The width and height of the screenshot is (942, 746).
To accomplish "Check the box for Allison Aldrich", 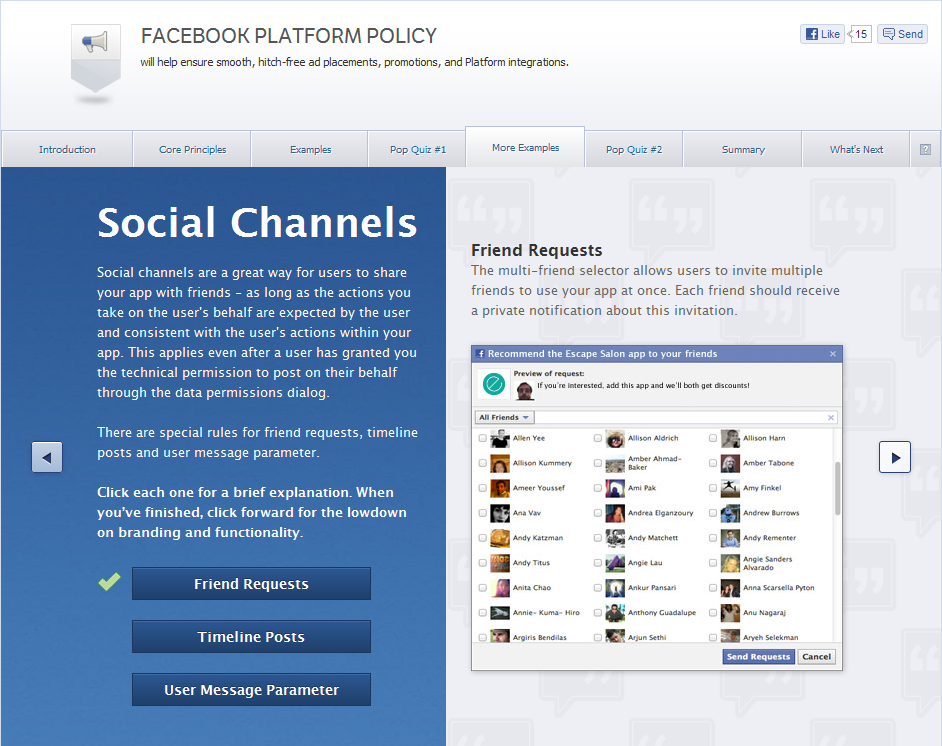I will pos(598,438).
